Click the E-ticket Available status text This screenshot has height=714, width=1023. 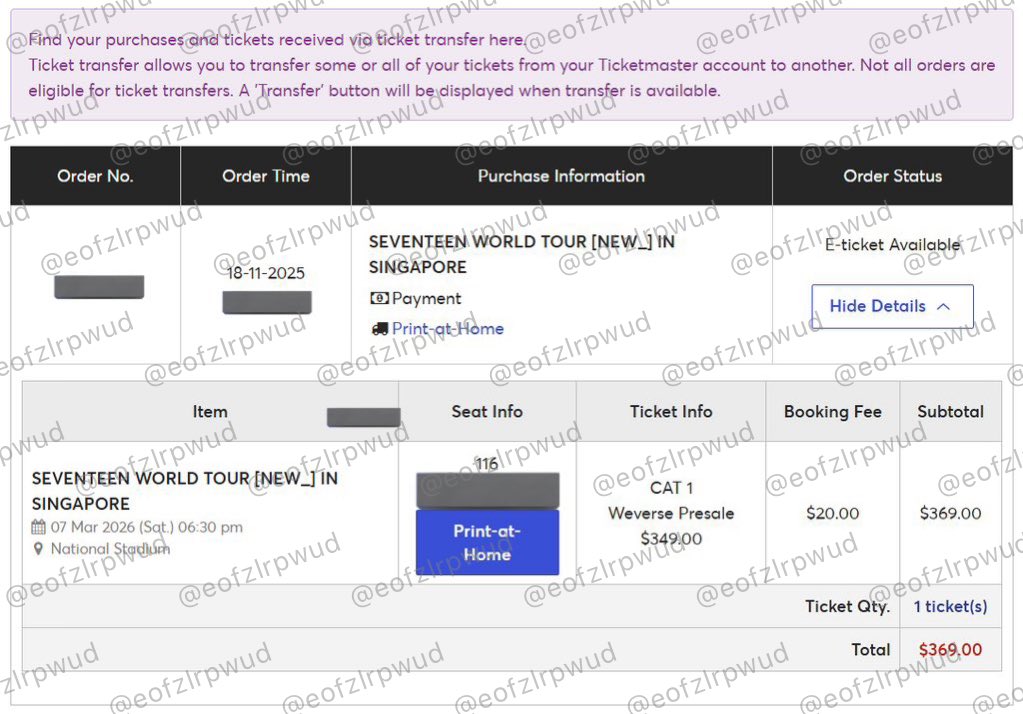pyautogui.click(x=893, y=245)
